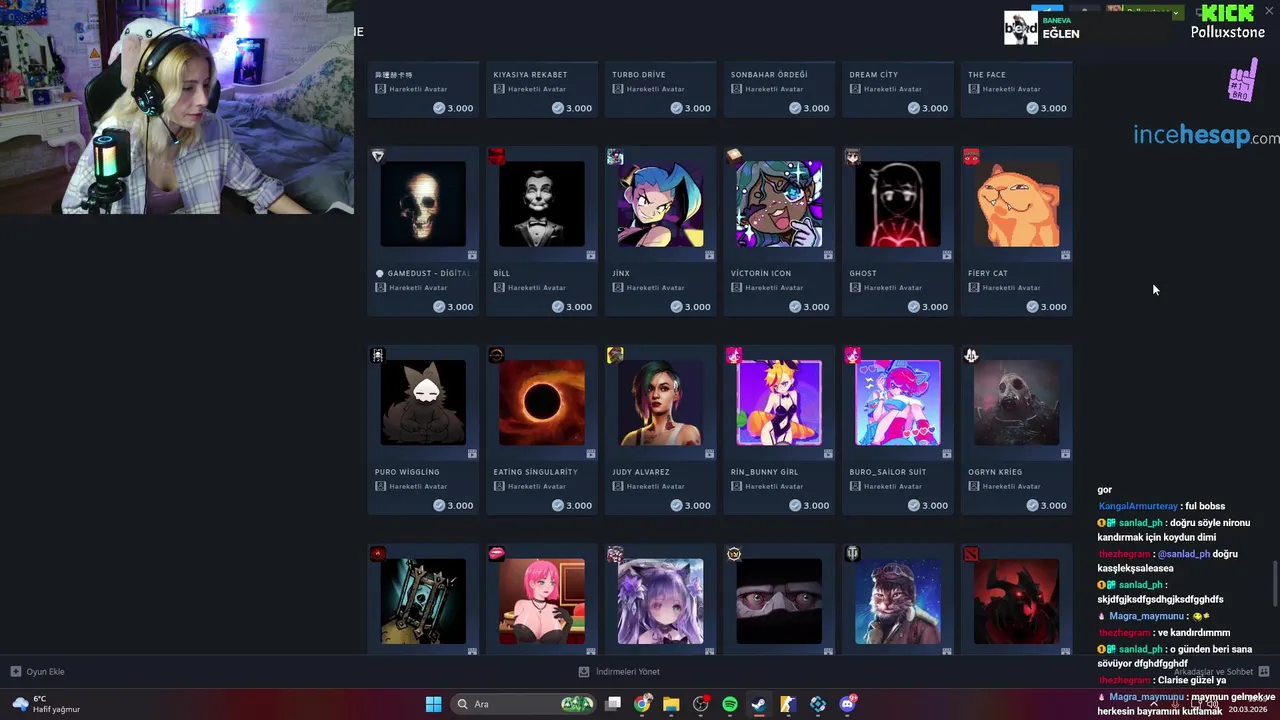Click the download icon beside İndirmeleri Yönet
Viewport: 1280px width, 720px height.
tap(584, 671)
